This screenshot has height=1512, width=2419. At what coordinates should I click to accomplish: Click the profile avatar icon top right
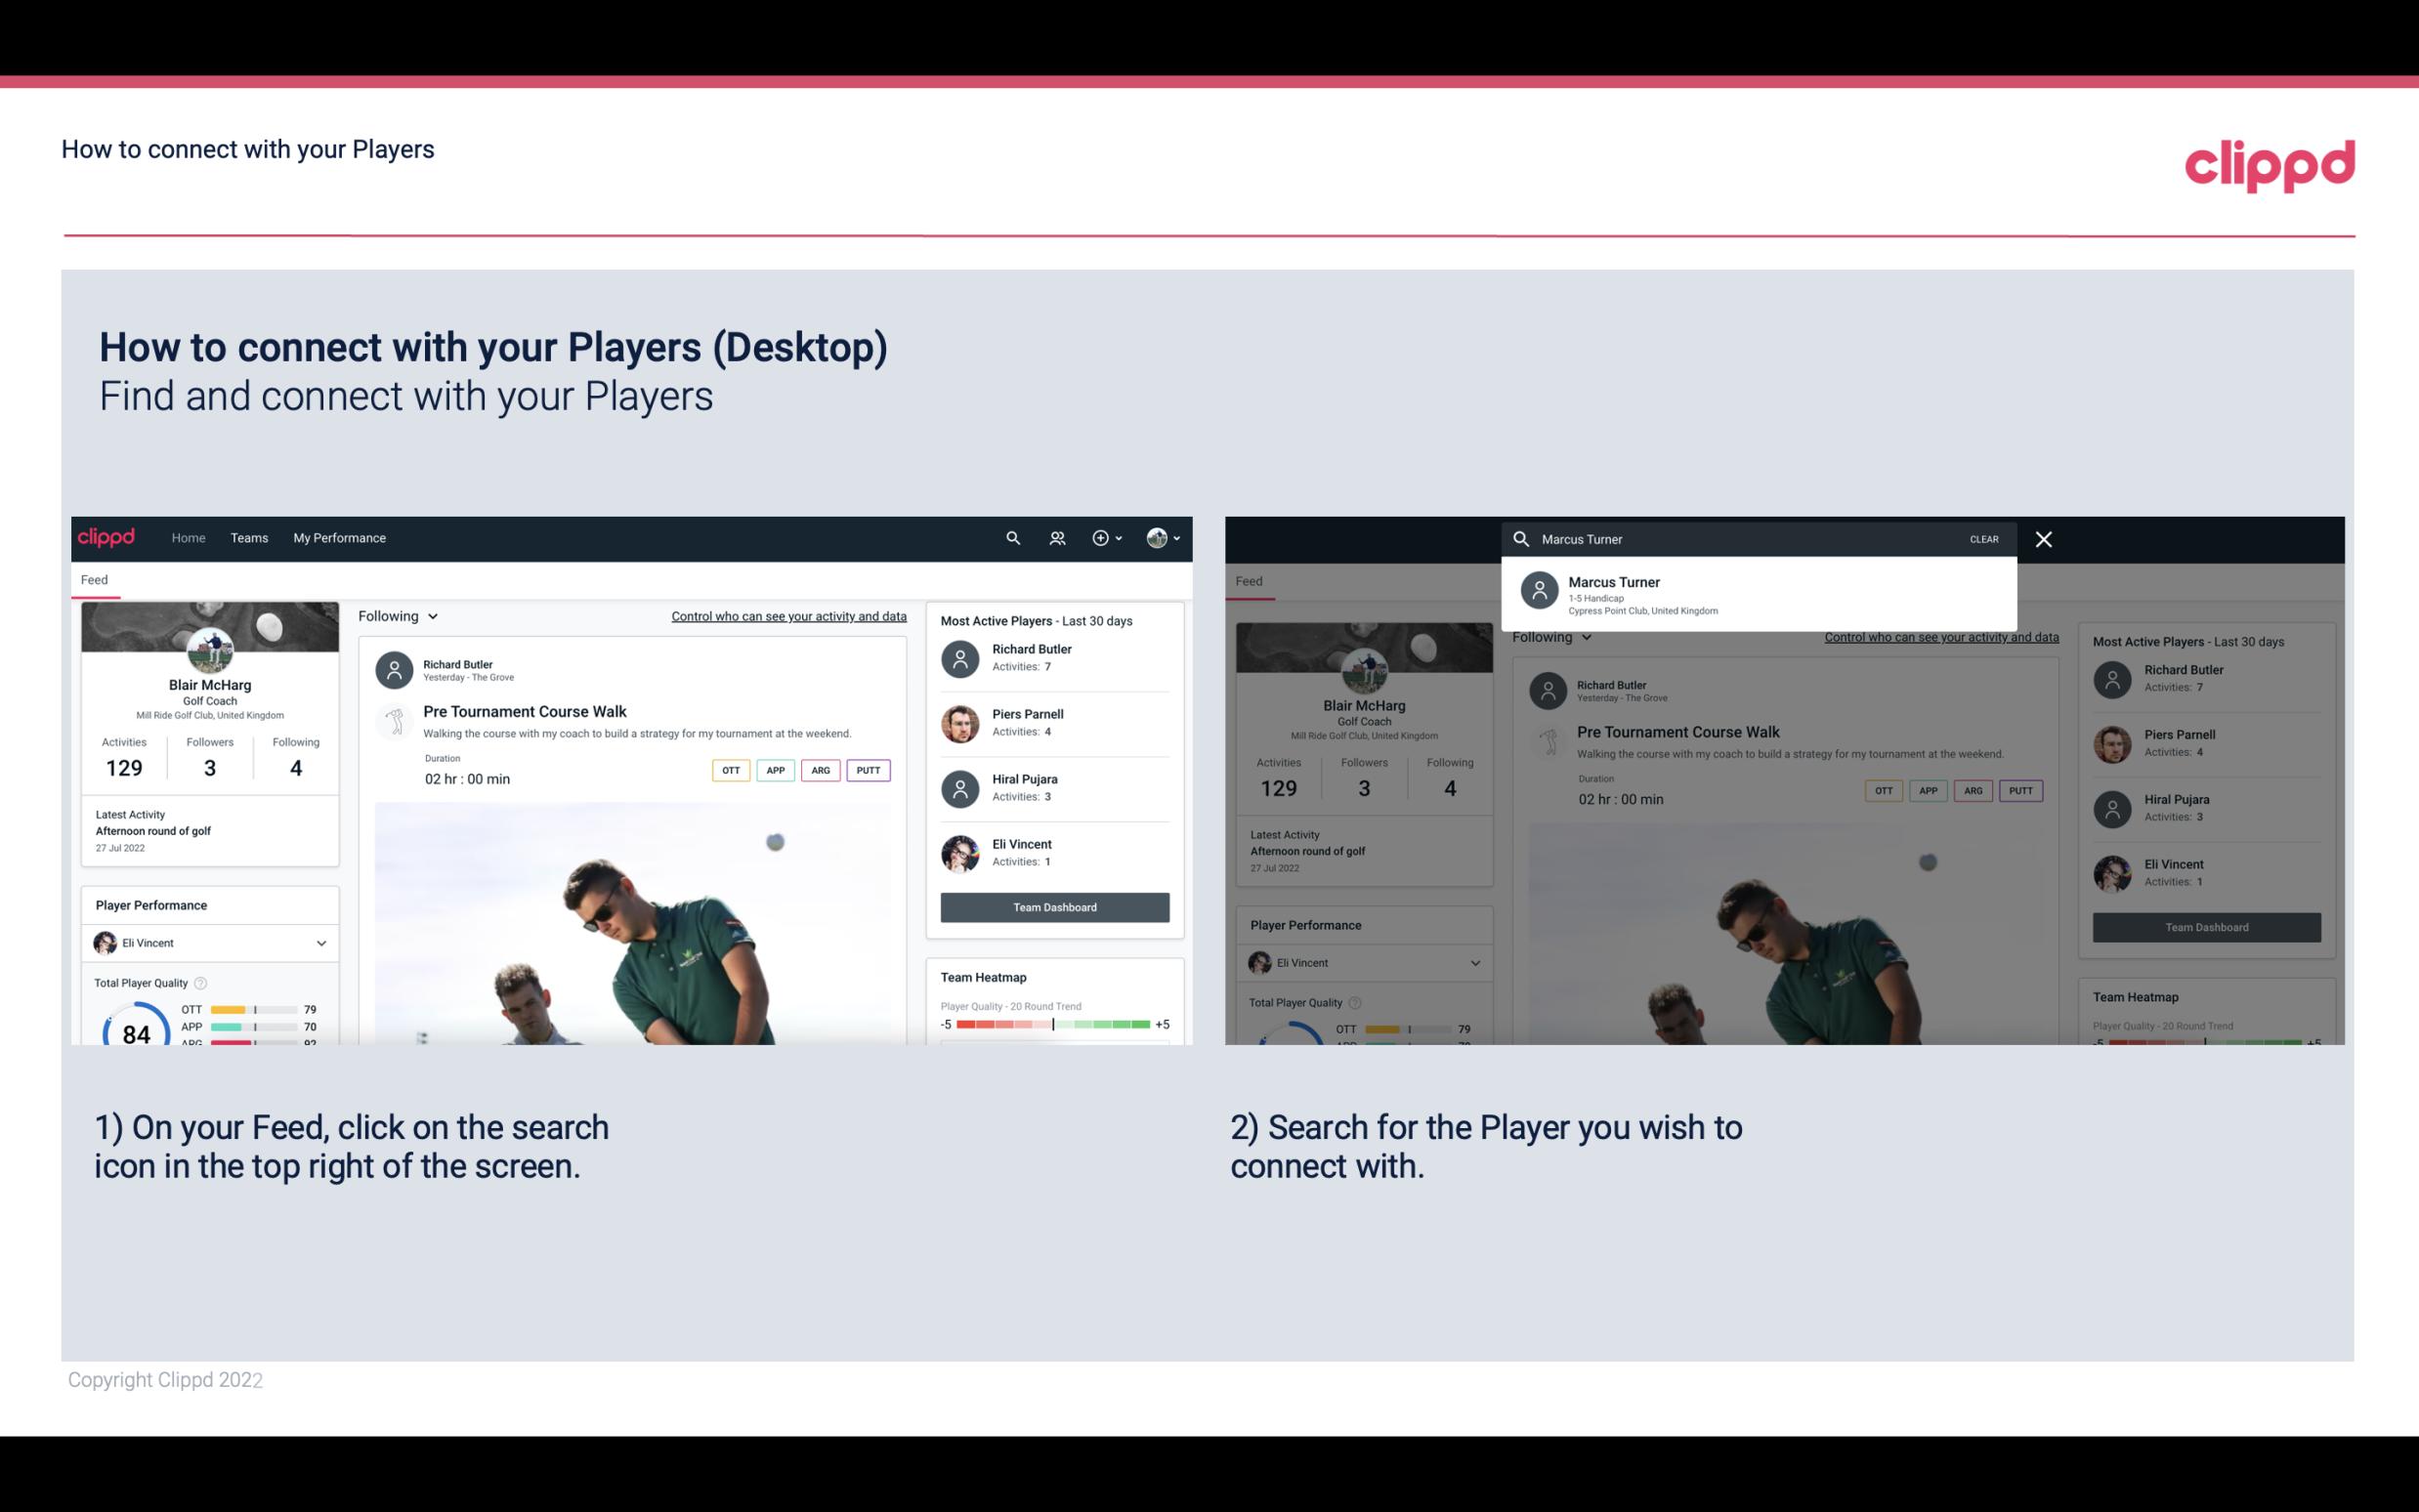tap(1157, 538)
